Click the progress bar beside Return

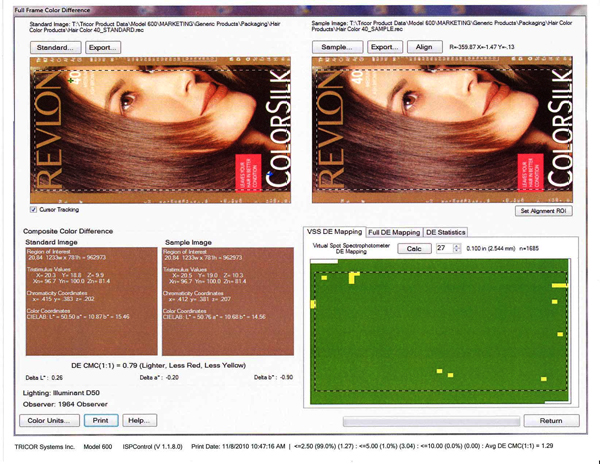tap(431, 422)
